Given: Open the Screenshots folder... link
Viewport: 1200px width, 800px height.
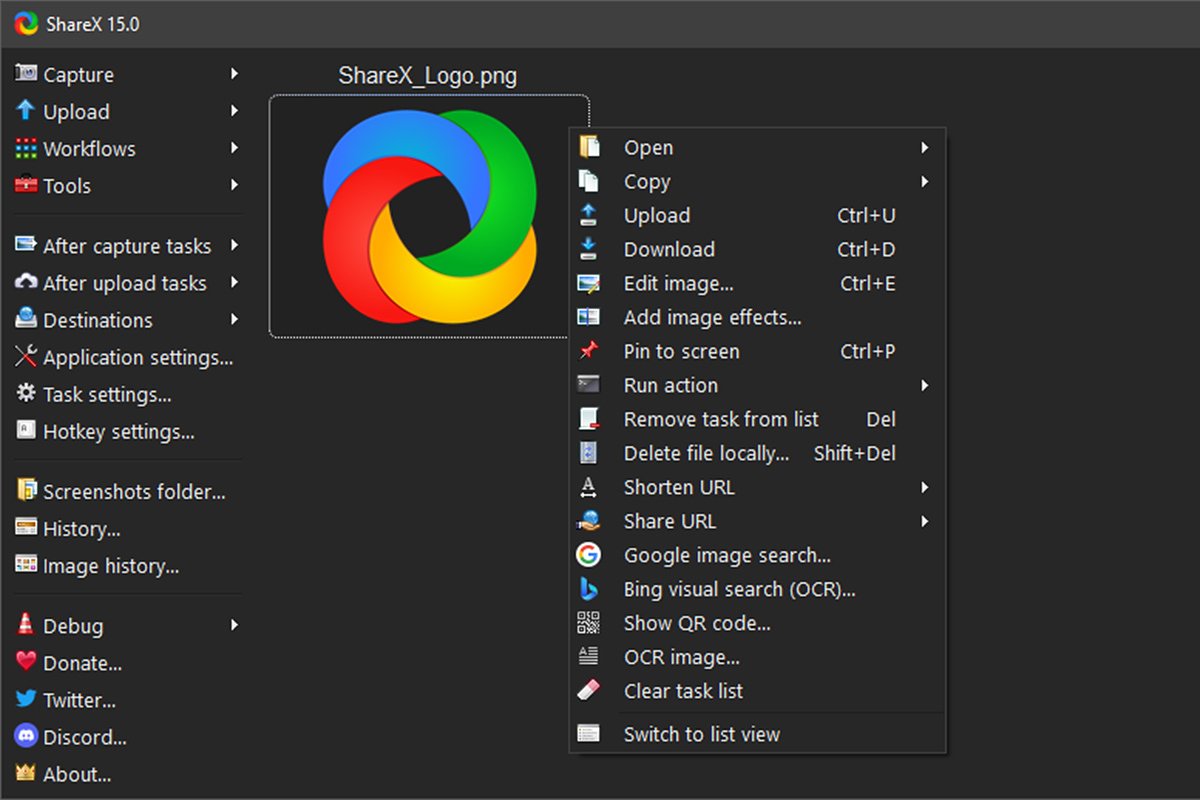Looking at the screenshot, I should tap(133, 492).
